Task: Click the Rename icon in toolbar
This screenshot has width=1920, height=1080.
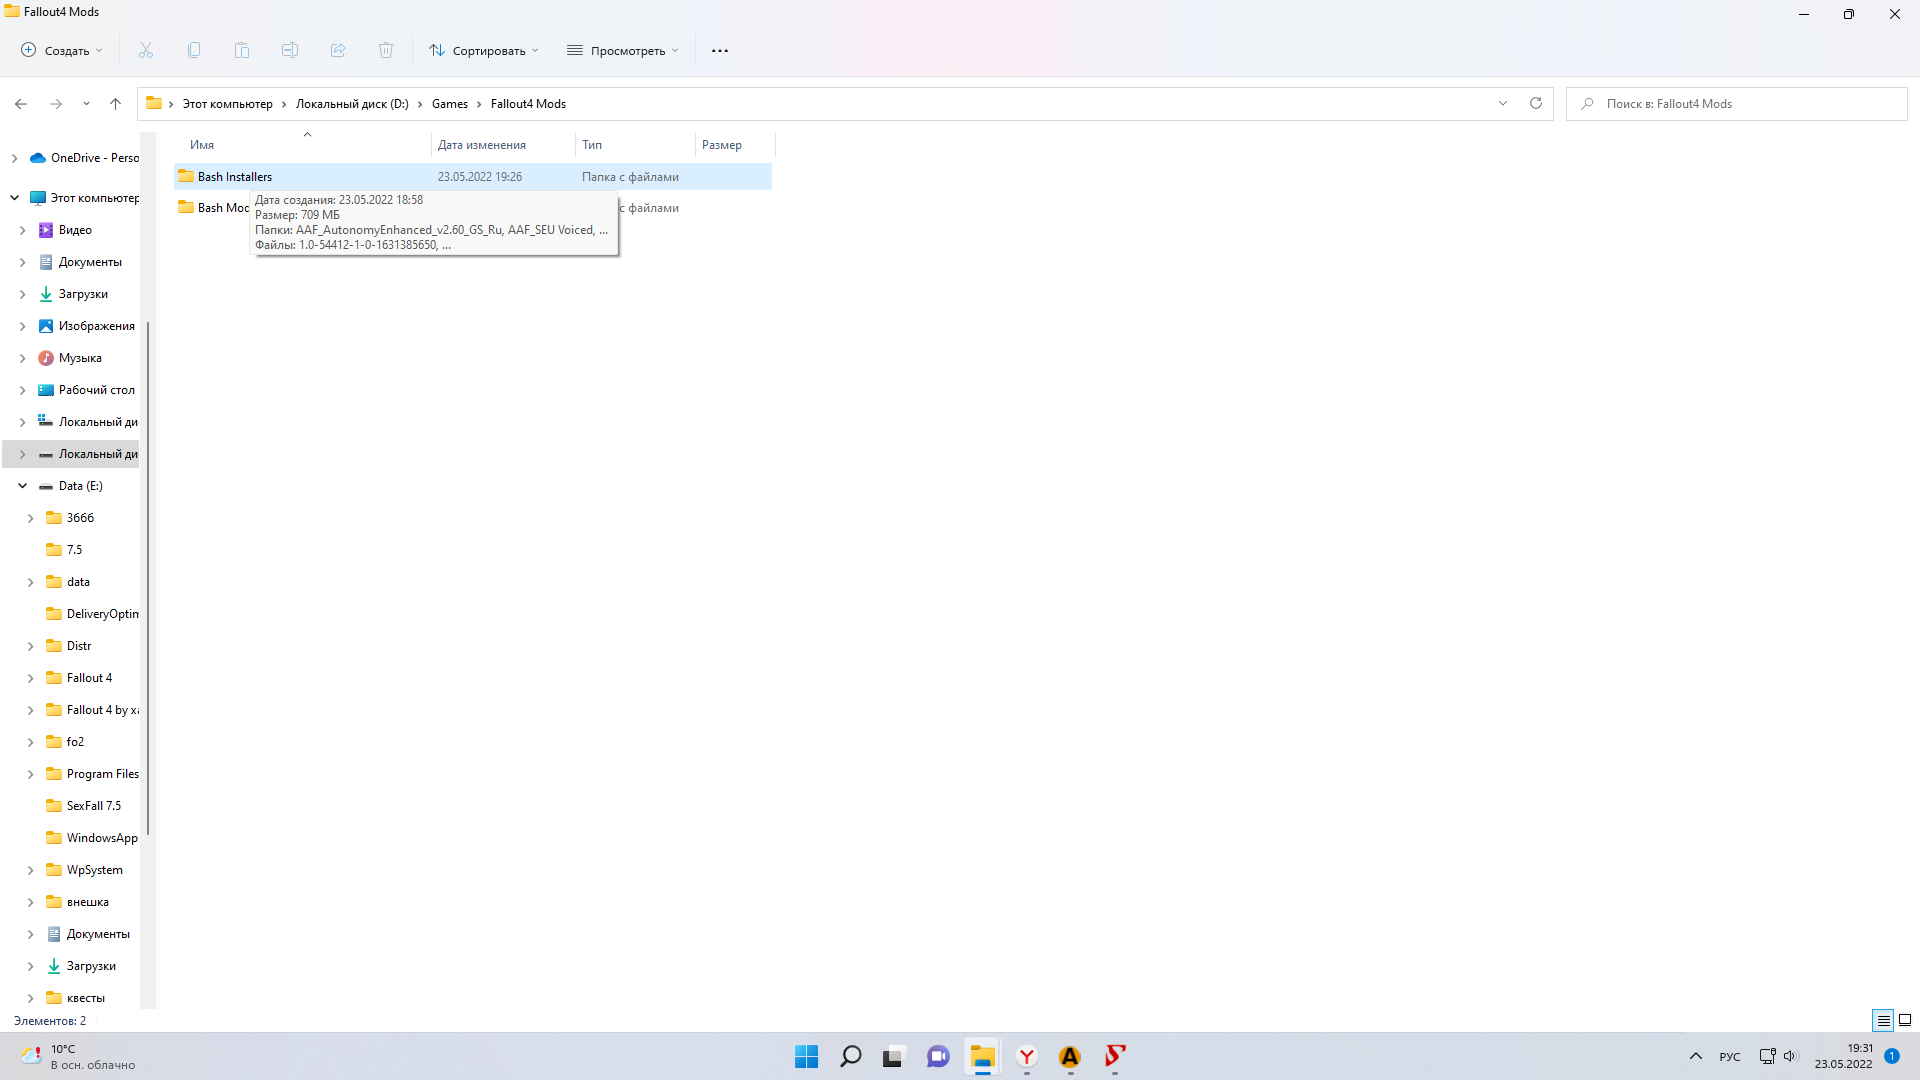Action: point(290,50)
